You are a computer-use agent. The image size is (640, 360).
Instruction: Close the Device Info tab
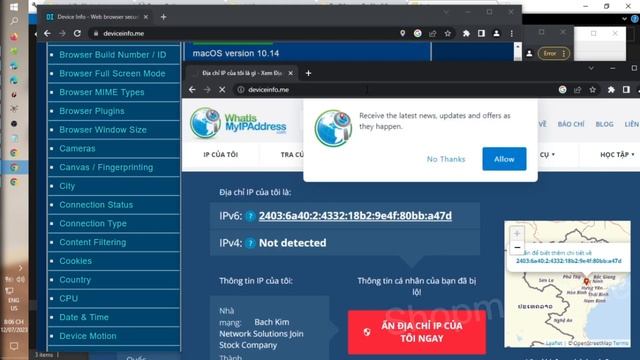pyautogui.click(x=146, y=17)
